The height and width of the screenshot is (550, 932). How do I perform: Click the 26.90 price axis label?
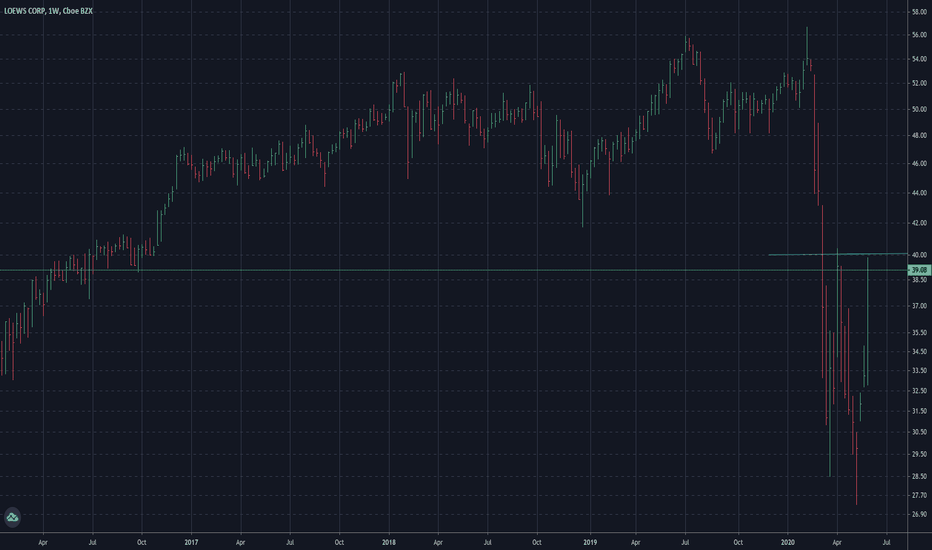coord(919,514)
